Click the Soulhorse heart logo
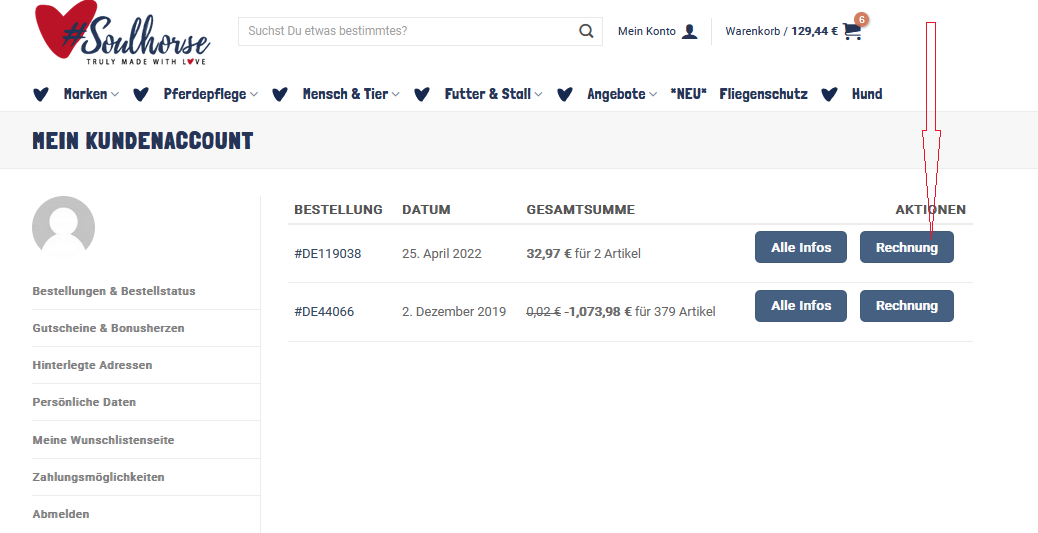Image resolution: width=1038 pixels, height=533 pixels. click(122, 33)
